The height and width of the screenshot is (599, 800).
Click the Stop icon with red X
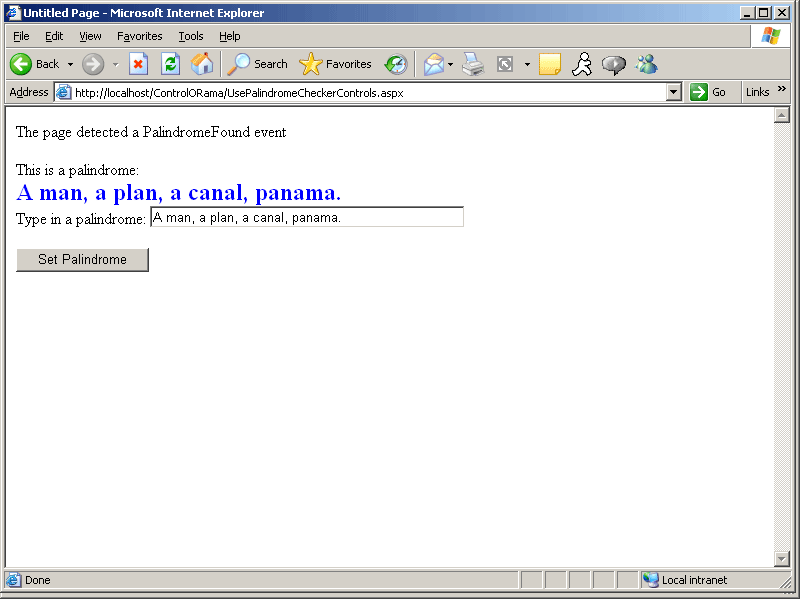click(x=138, y=64)
